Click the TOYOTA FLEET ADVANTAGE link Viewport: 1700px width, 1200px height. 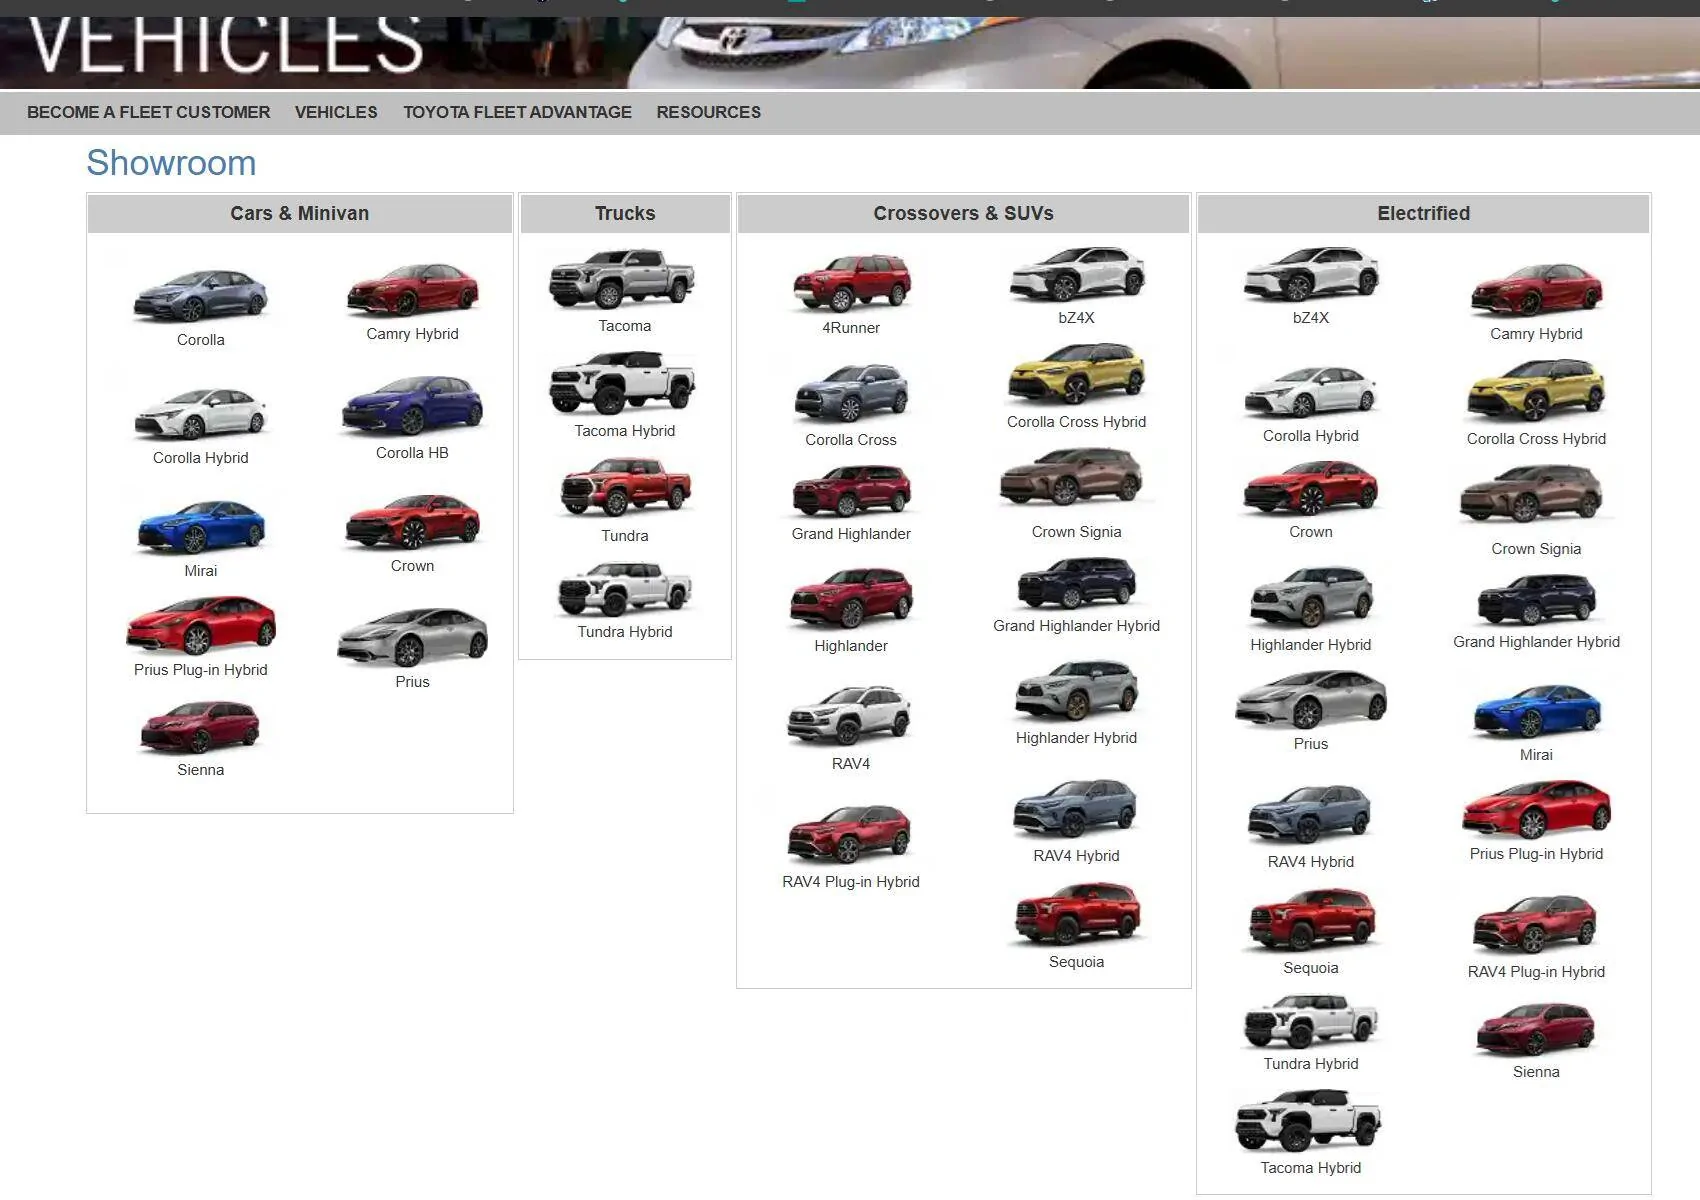pos(517,112)
